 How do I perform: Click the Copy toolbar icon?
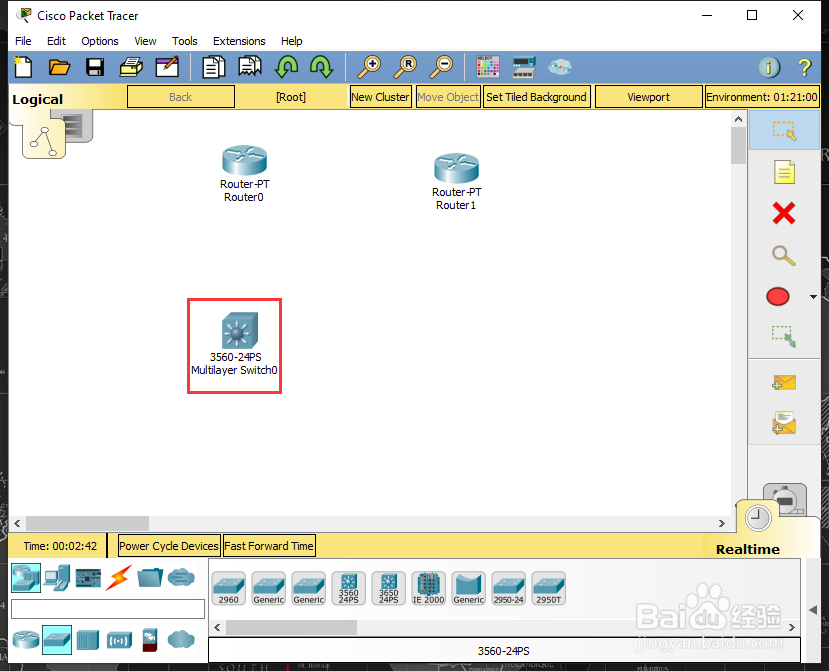[x=214, y=67]
